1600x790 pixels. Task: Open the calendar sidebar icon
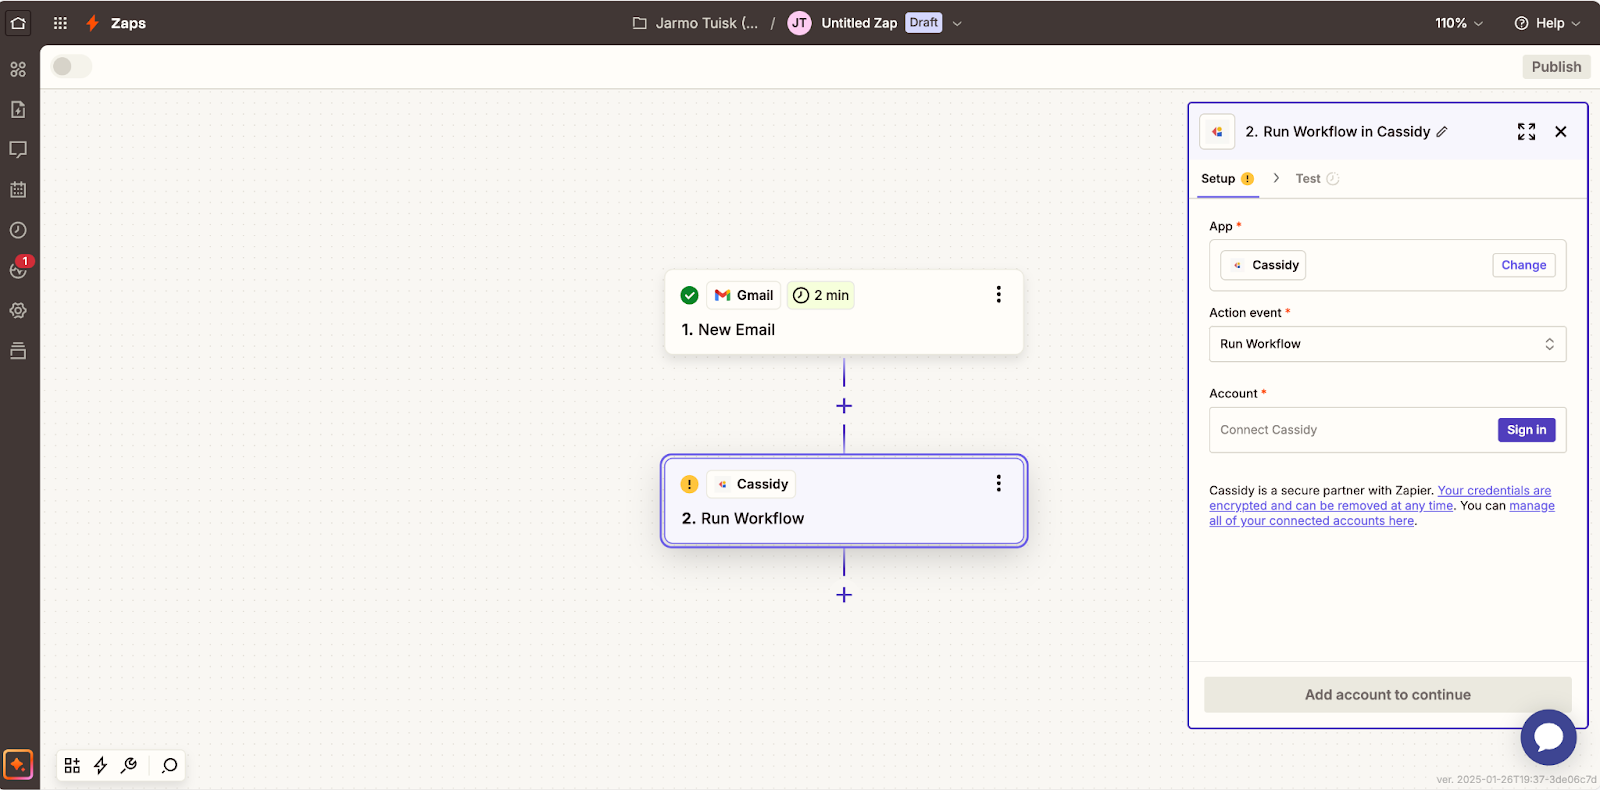[x=18, y=190]
